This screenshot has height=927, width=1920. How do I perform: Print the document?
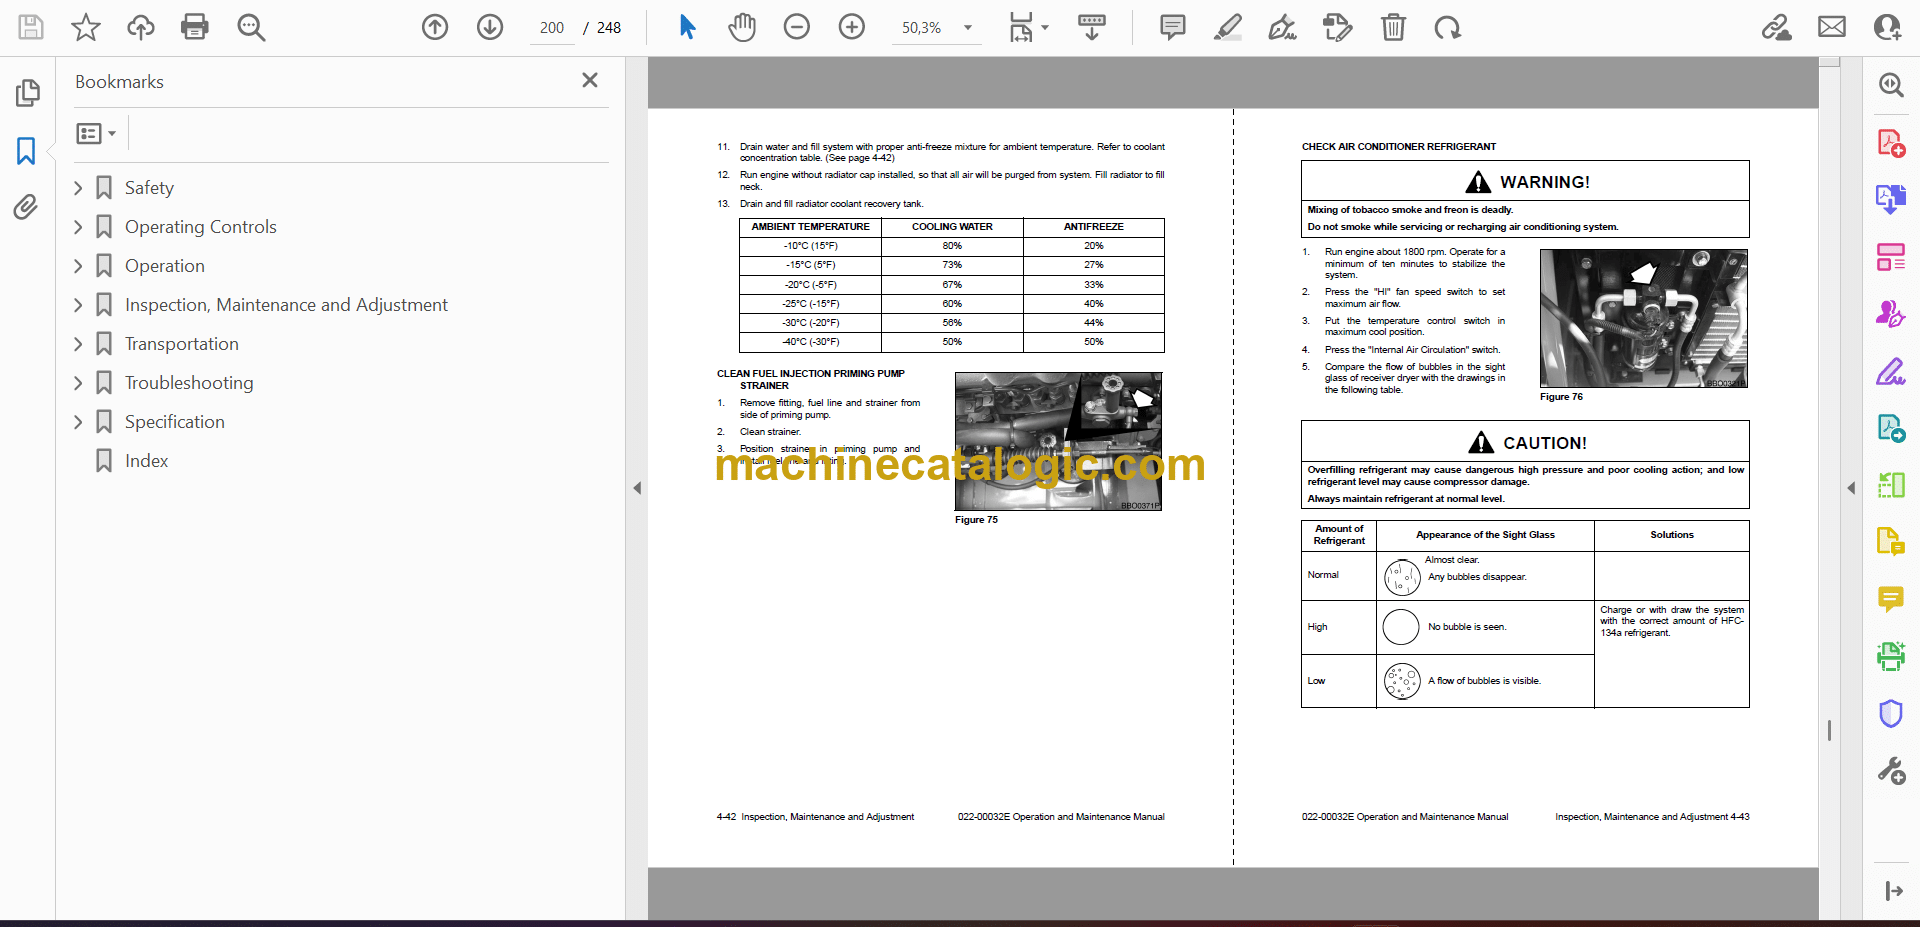195,27
